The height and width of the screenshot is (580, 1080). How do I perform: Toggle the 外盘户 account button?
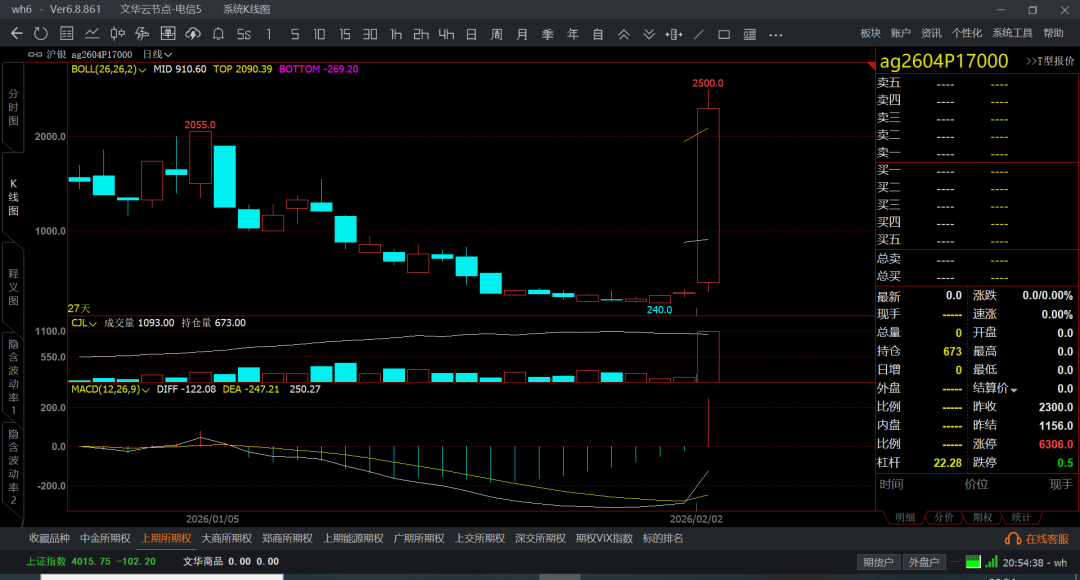[923, 562]
